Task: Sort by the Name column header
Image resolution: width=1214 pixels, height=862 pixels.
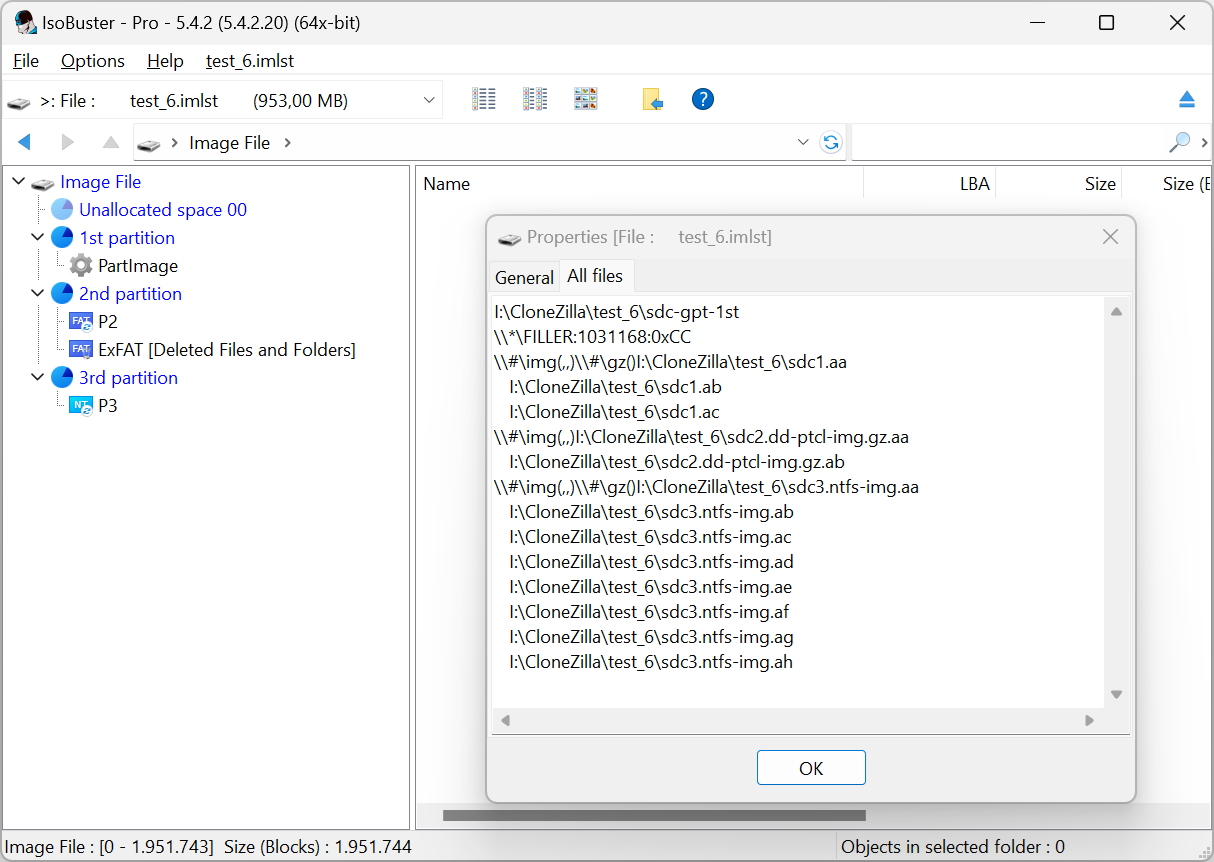Action: (x=639, y=183)
